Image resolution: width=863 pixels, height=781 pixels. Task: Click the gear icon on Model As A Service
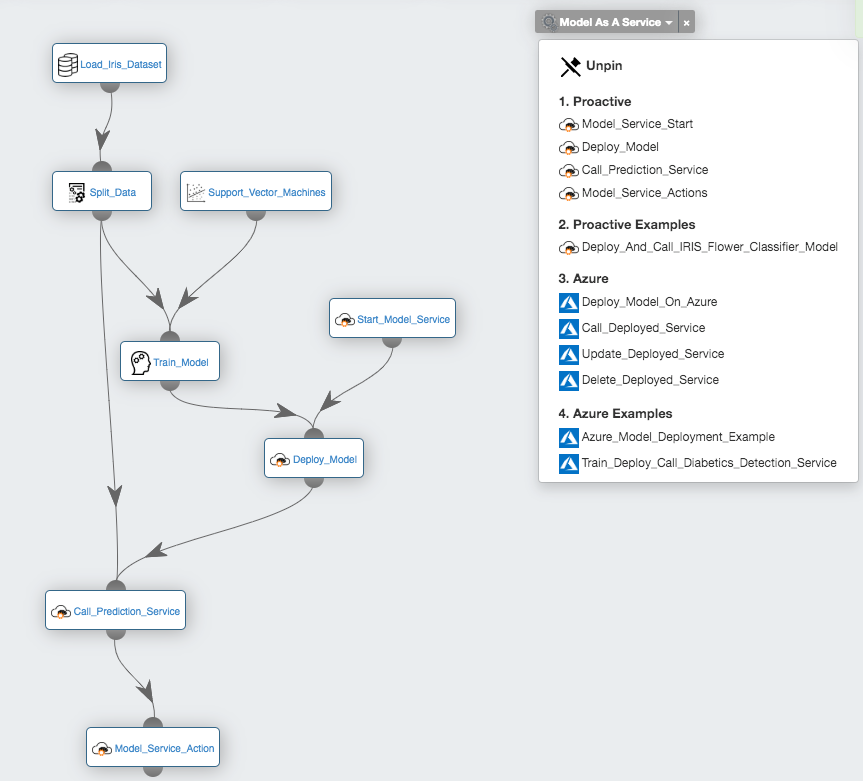tap(549, 22)
